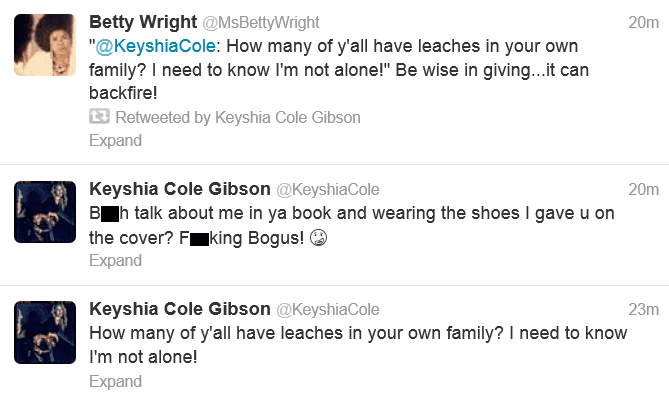The image size is (669, 404).
Task: Open Keyshia Cole Gibson avatar on the 23m tweet
Action: point(45,332)
